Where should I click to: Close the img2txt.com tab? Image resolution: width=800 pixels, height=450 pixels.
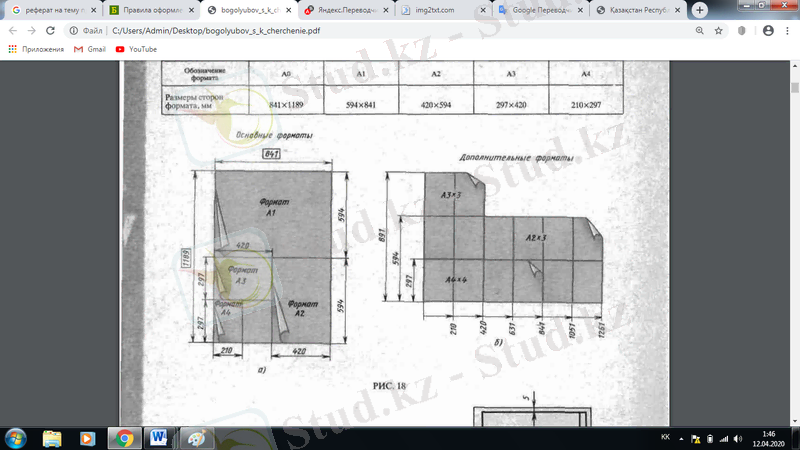483,10
